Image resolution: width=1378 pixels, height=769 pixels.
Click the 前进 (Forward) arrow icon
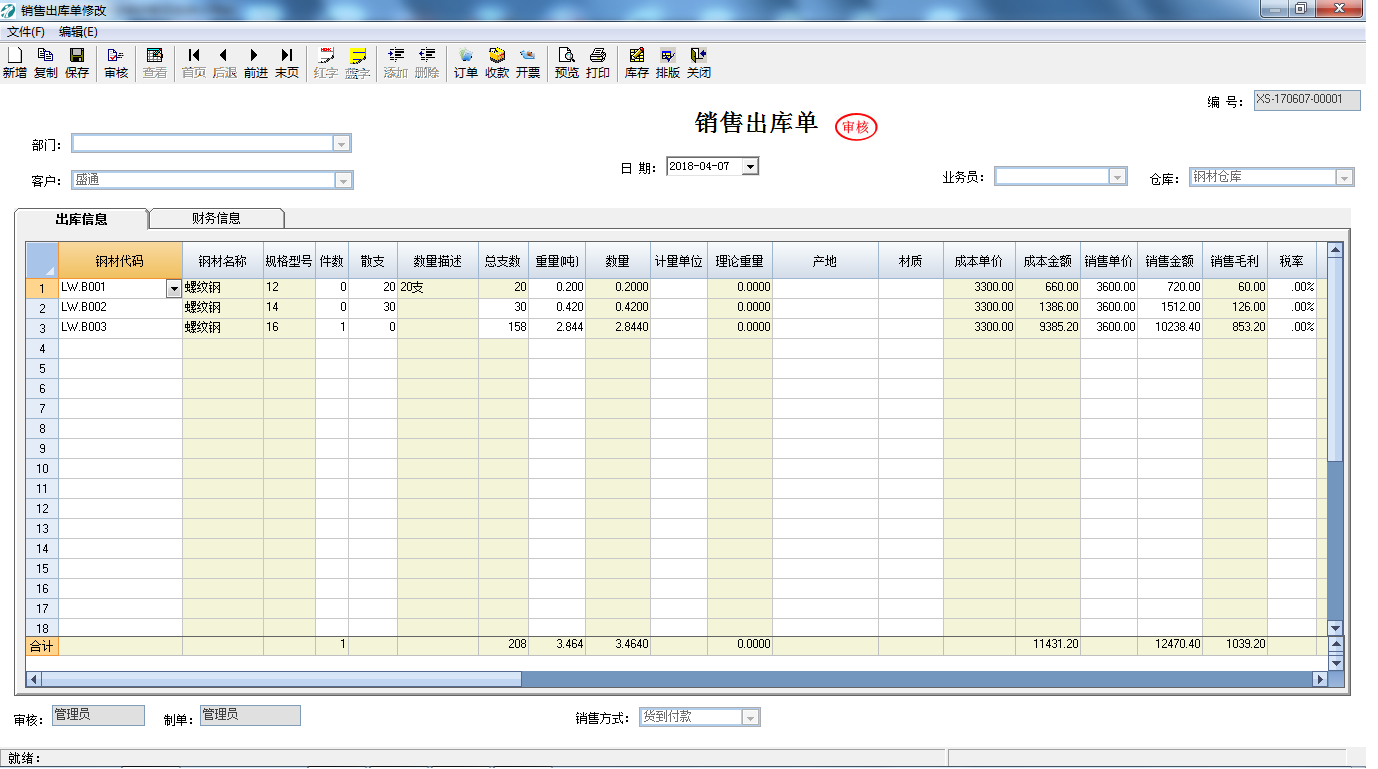click(x=256, y=63)
